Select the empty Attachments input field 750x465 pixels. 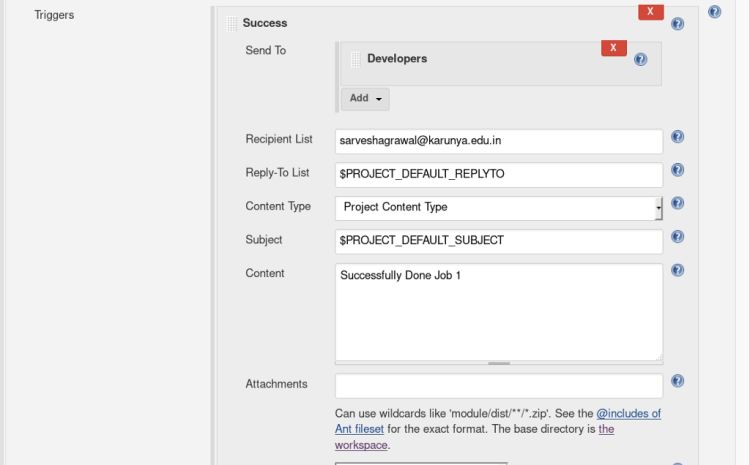(498, 385)
